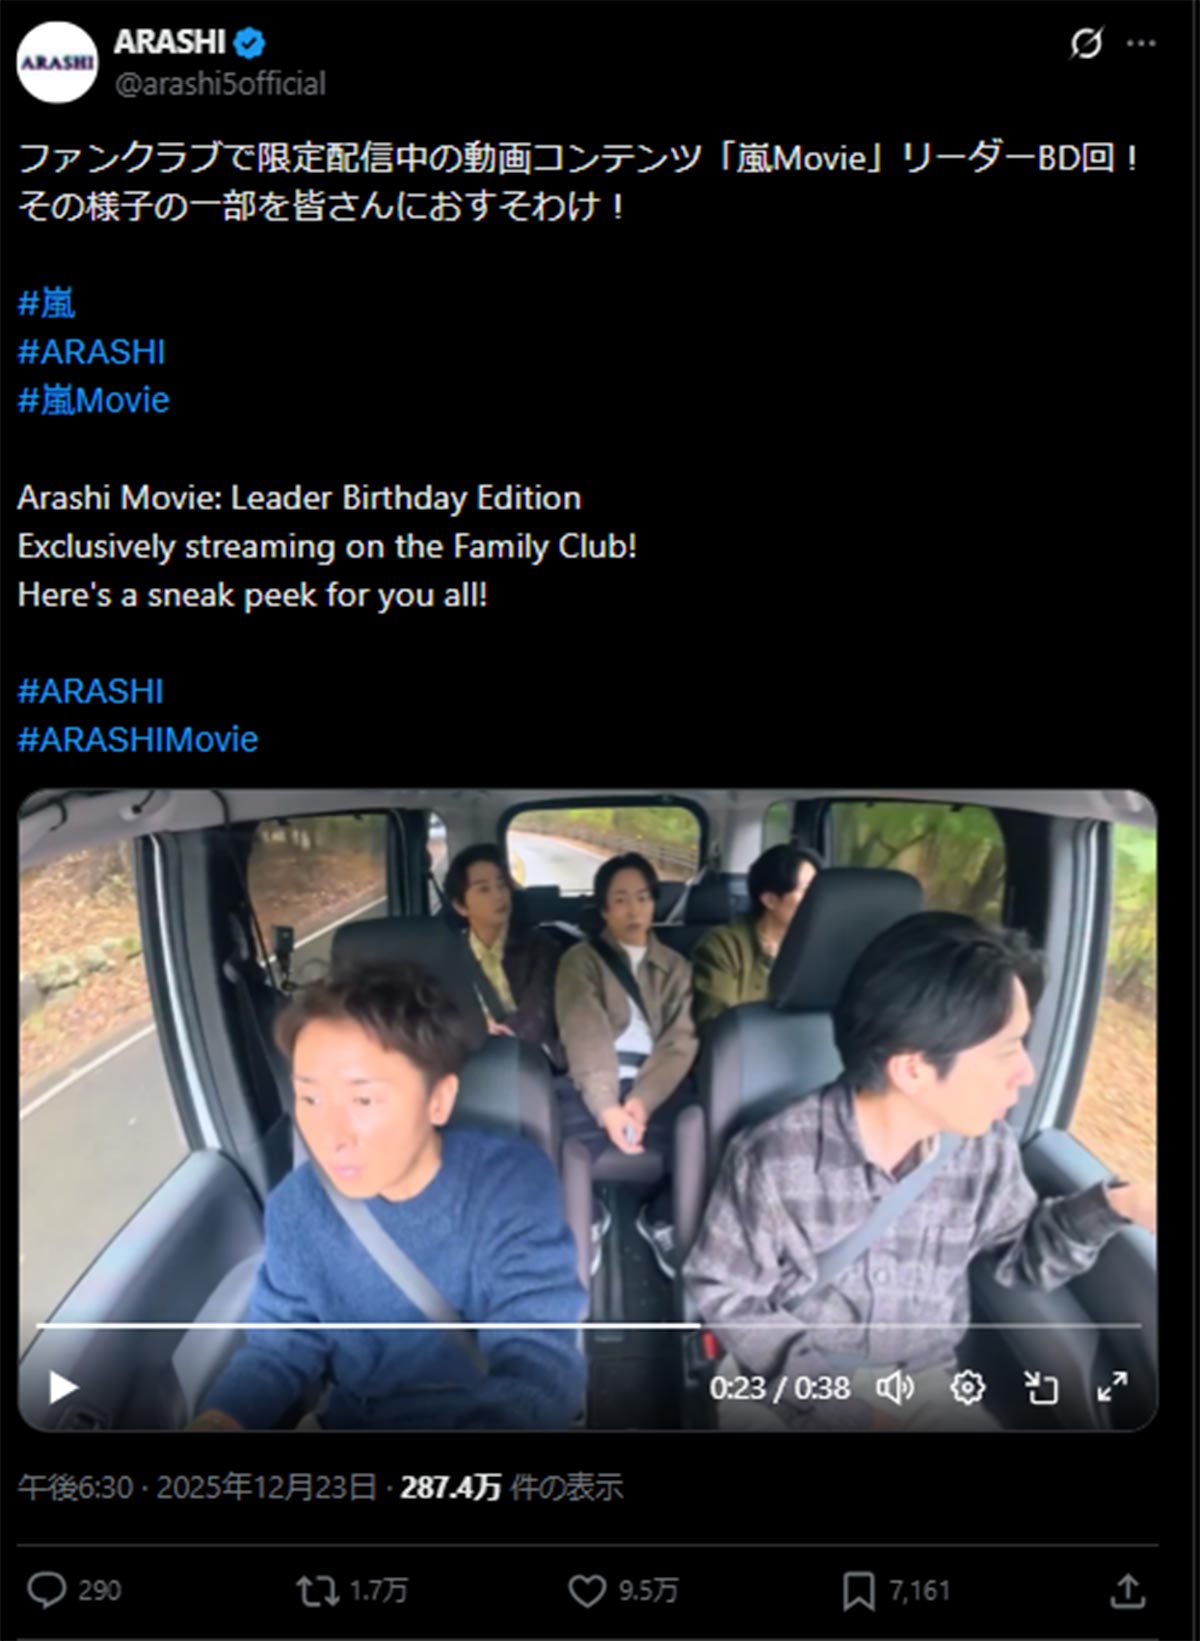Open video settings gear
1200x1641 pixels.
(x=967, y=1387)
